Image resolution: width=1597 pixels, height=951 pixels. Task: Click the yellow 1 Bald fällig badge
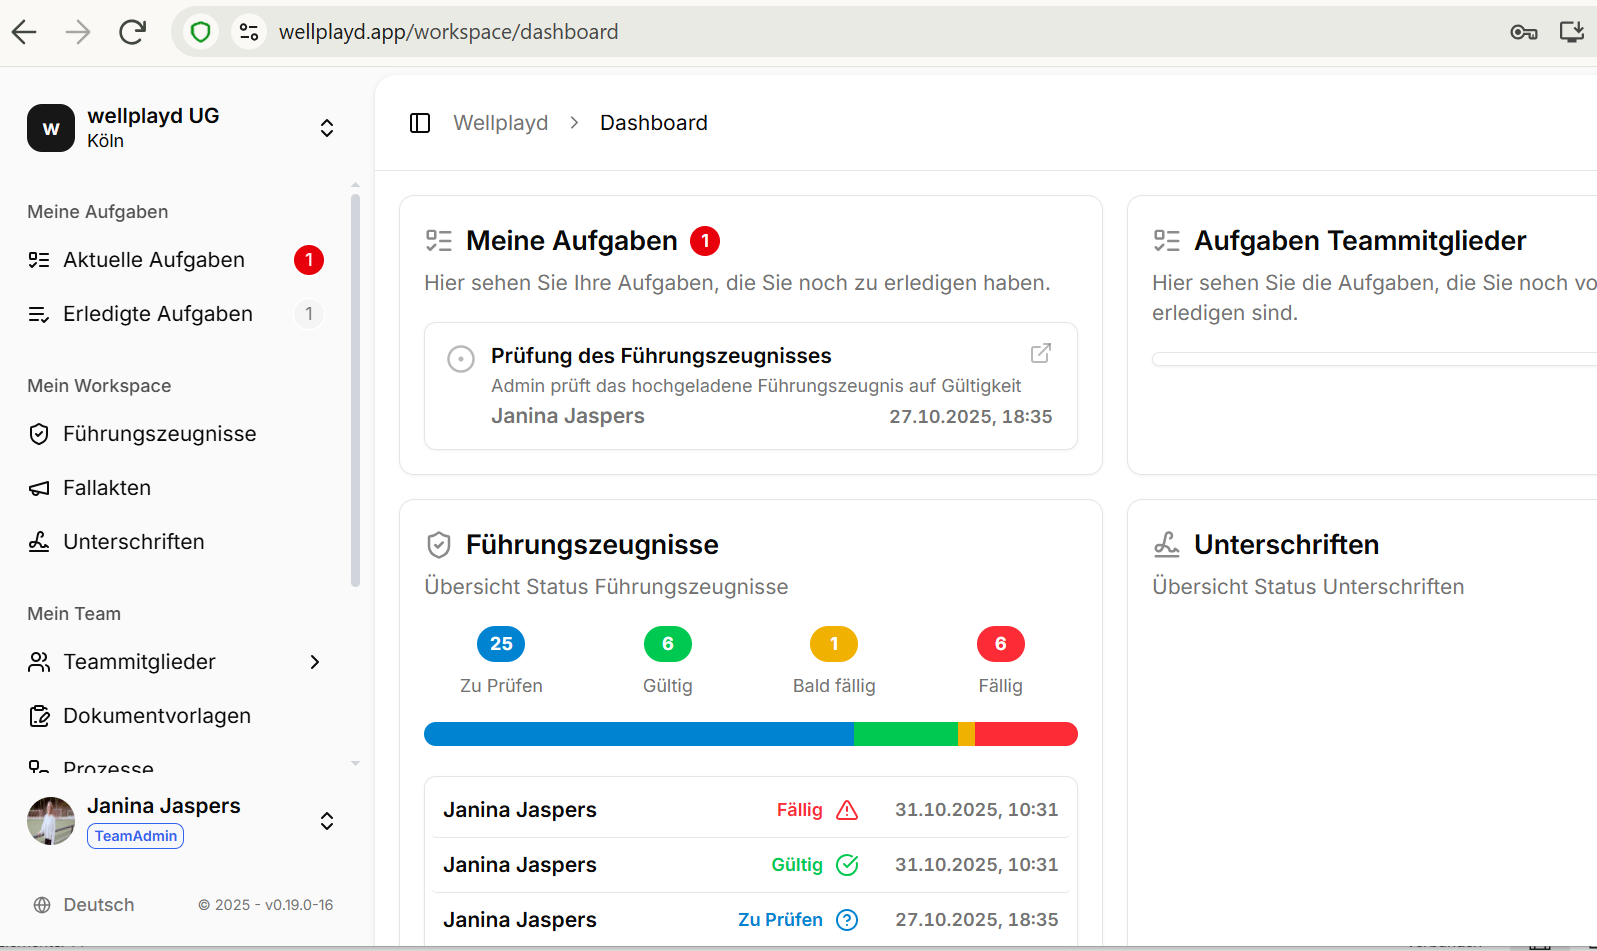tap(834, 644)
